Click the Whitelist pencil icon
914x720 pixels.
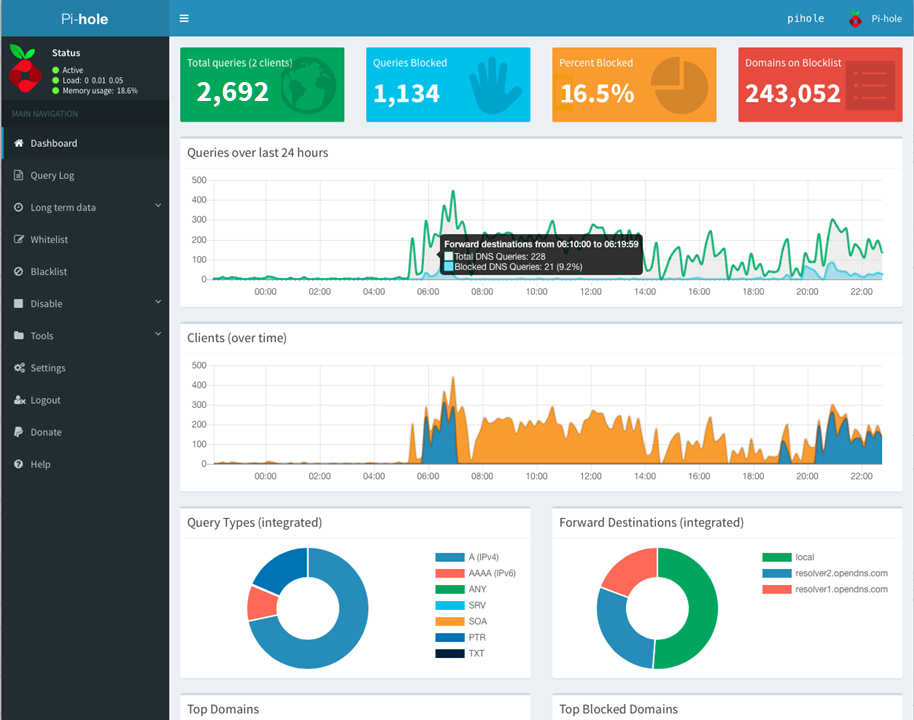tap(18, 239)
